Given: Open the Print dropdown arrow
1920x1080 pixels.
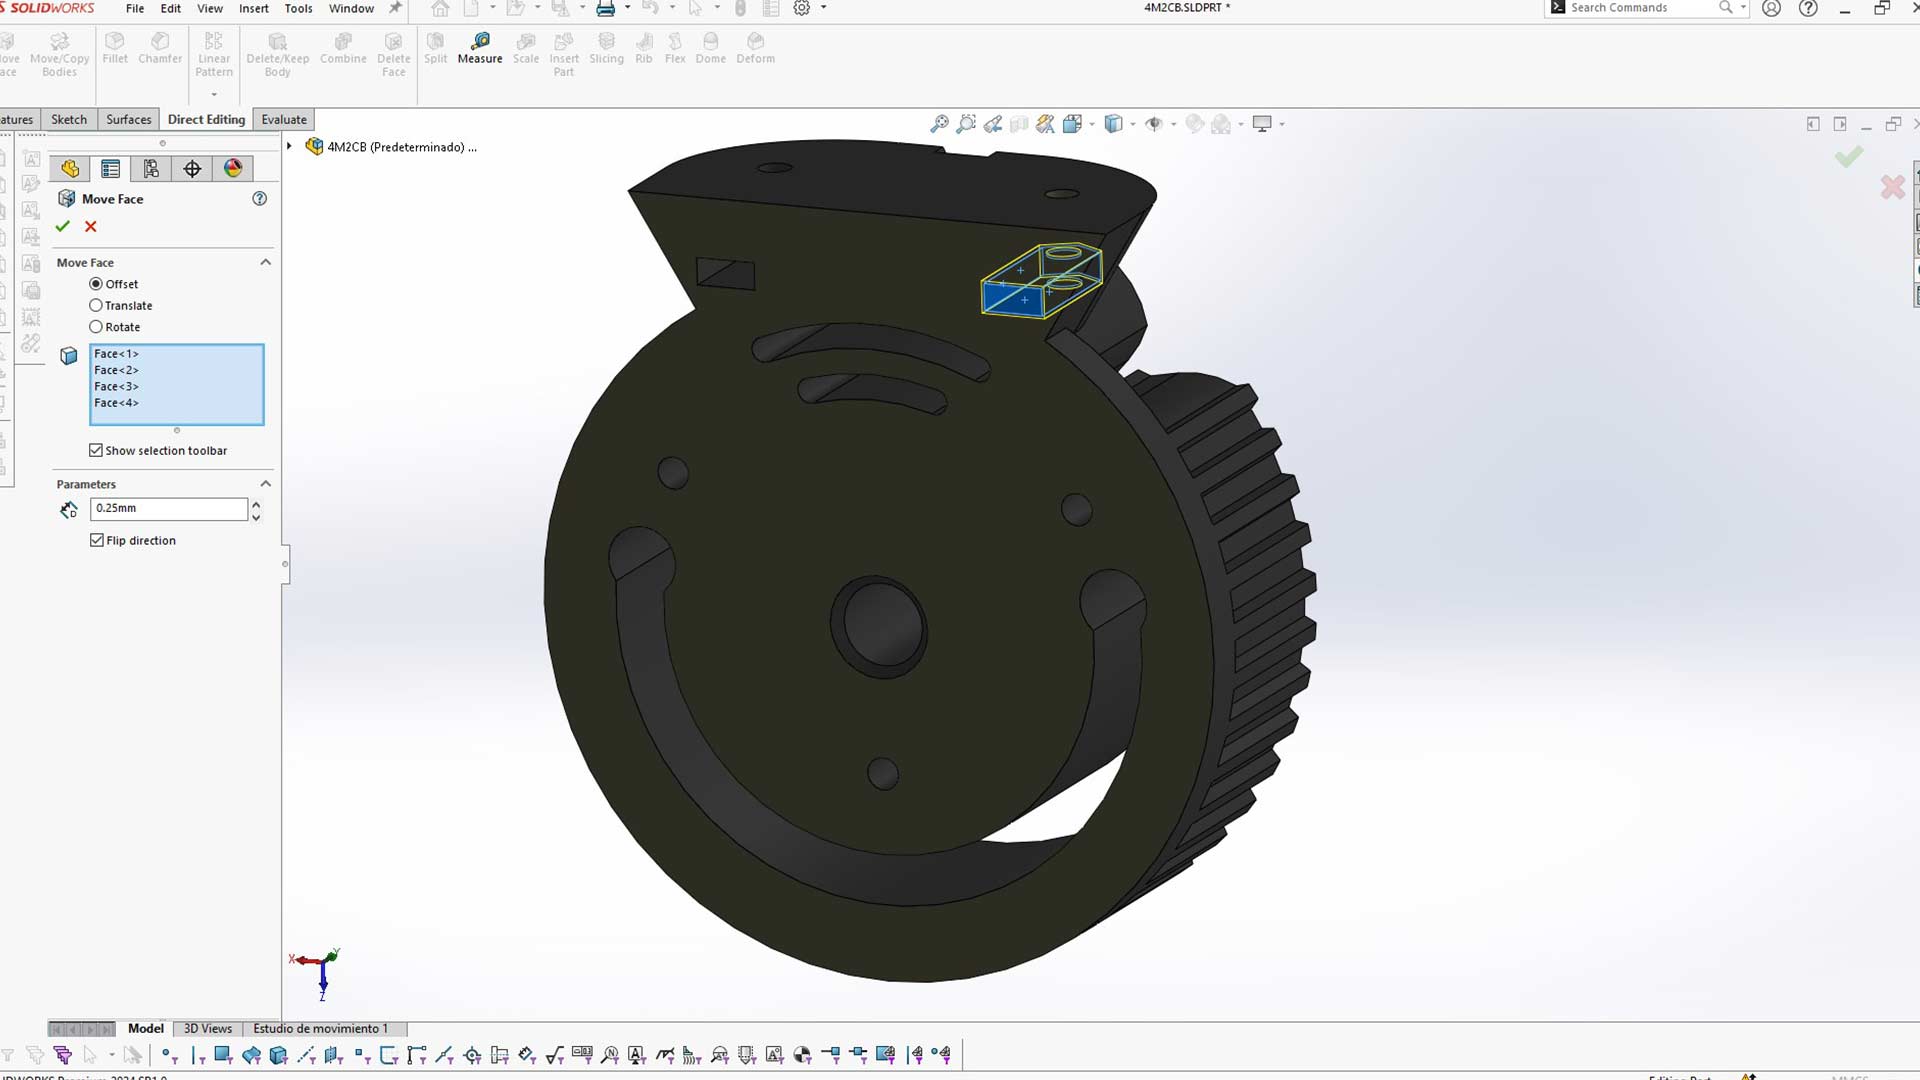Looking at the screenshot, I should pos(627,8).
